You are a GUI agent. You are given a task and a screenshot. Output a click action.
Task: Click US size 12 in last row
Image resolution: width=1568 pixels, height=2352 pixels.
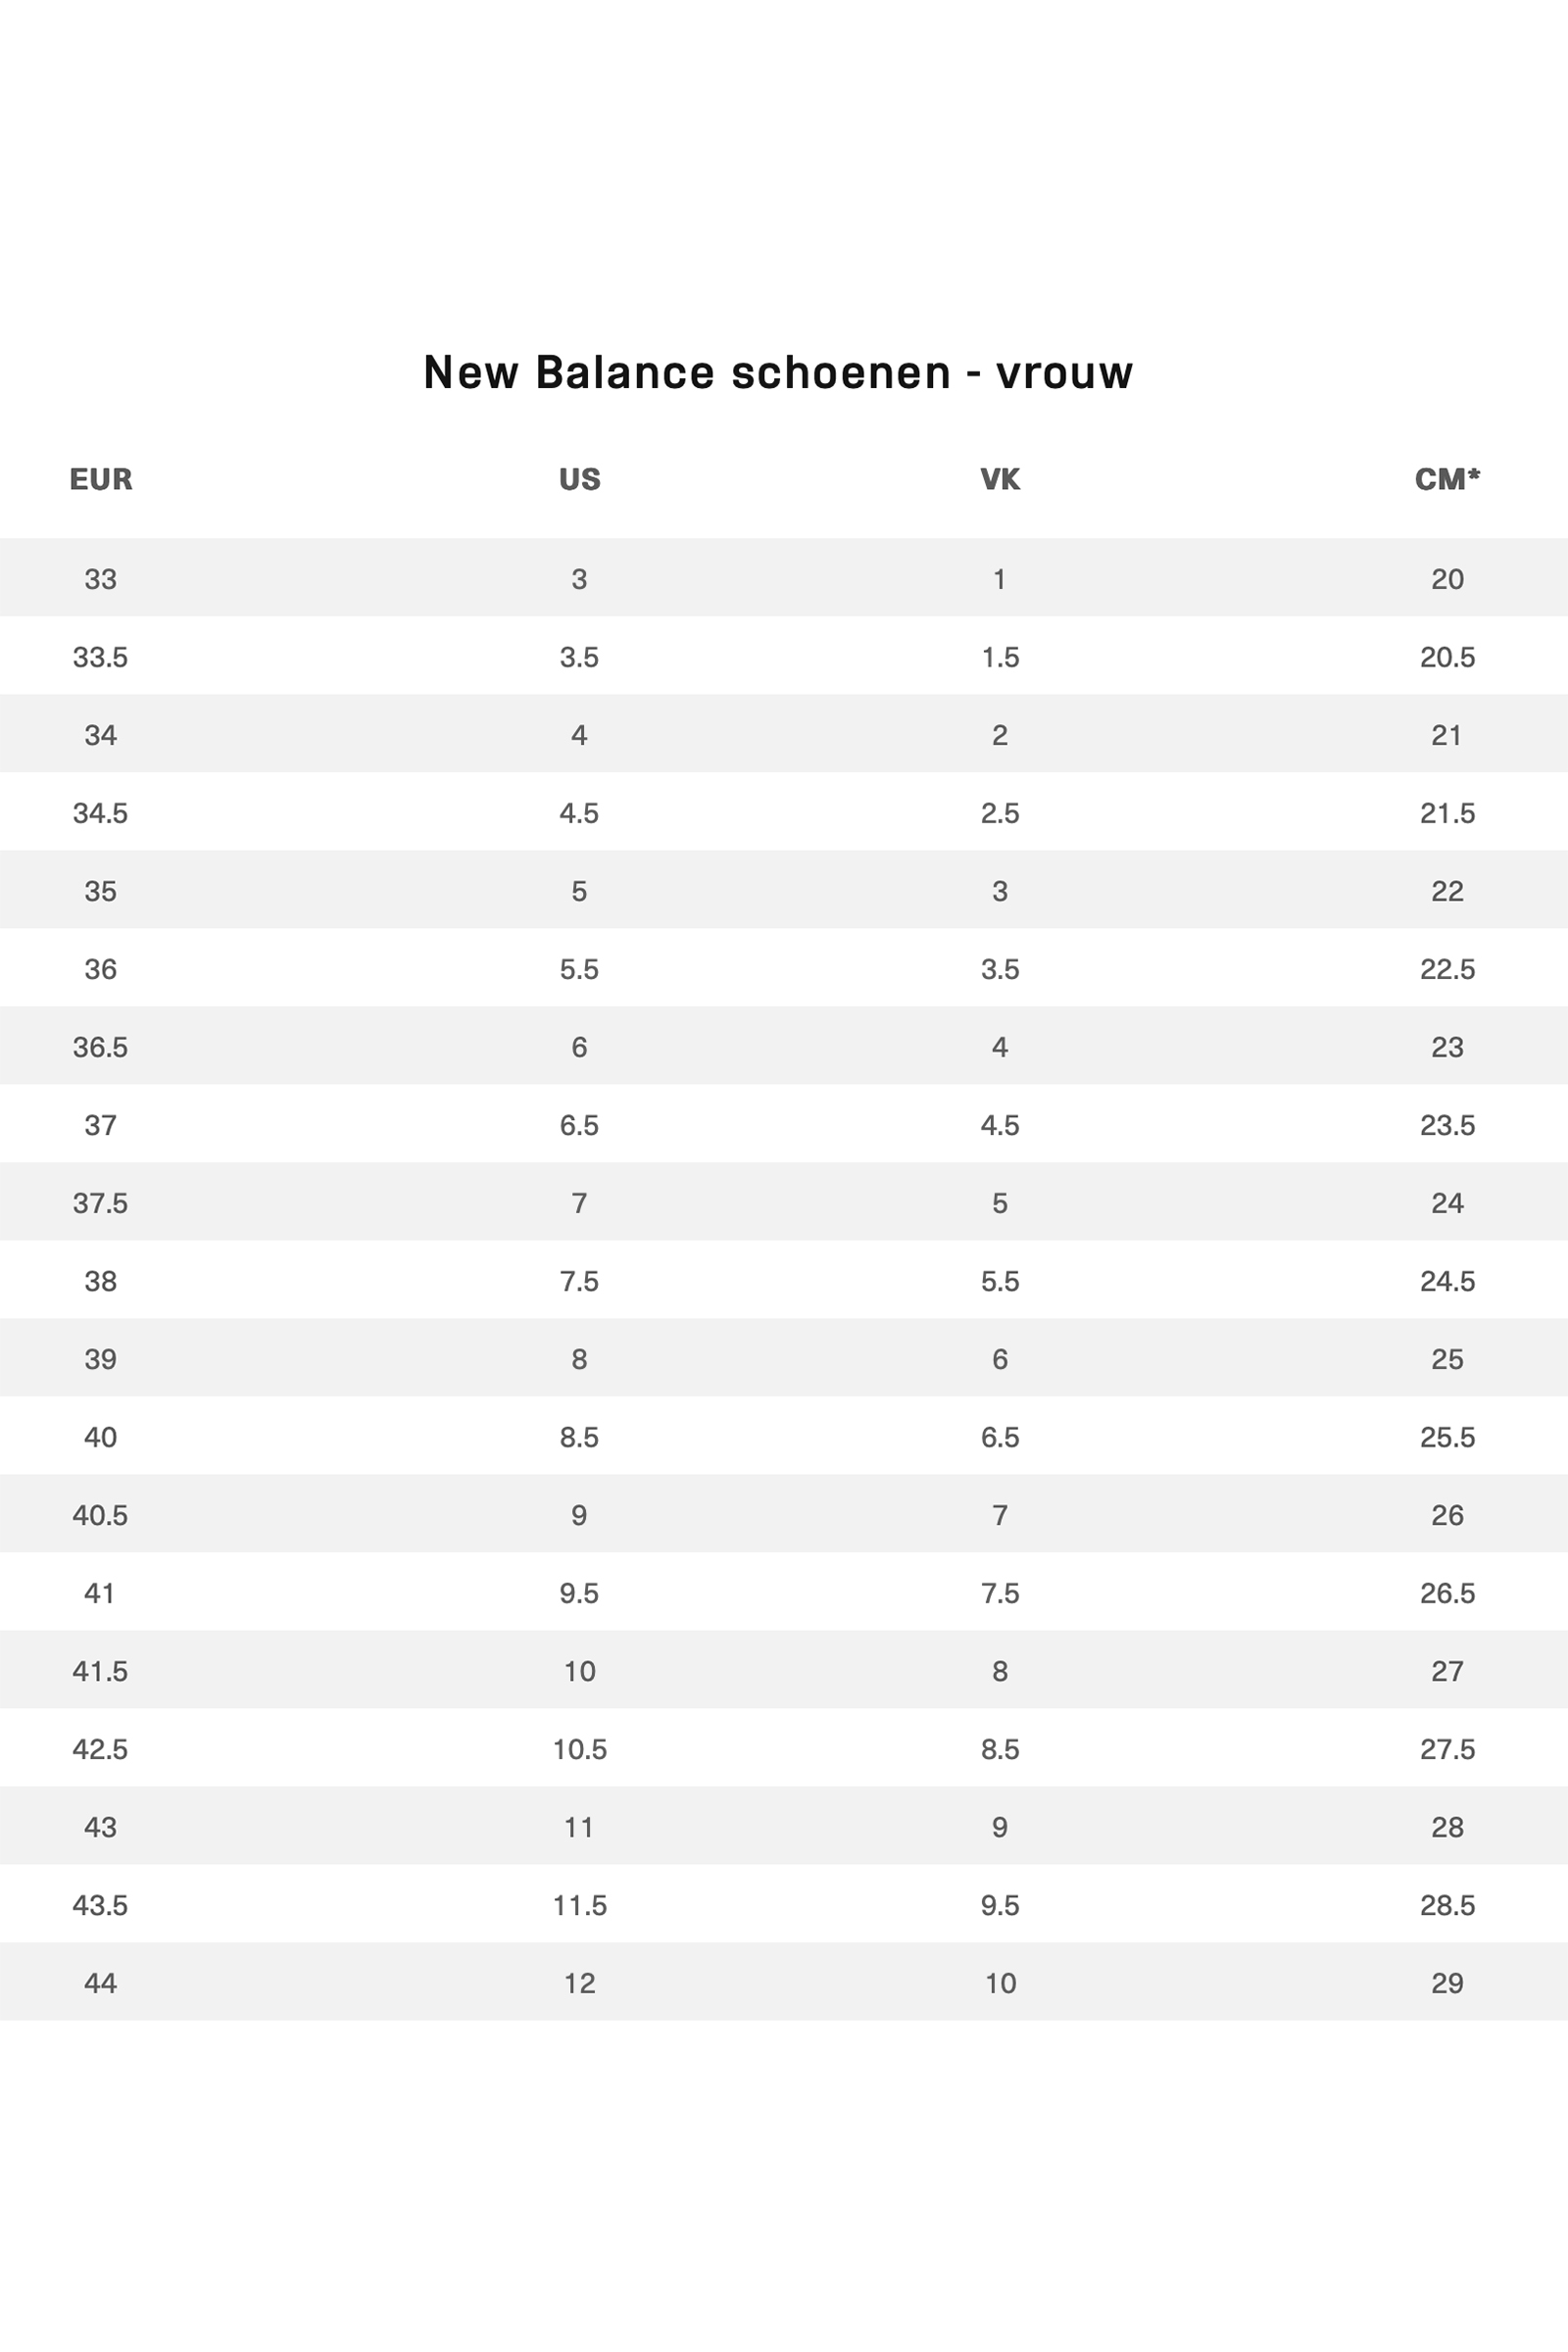tap(580, 1983)
